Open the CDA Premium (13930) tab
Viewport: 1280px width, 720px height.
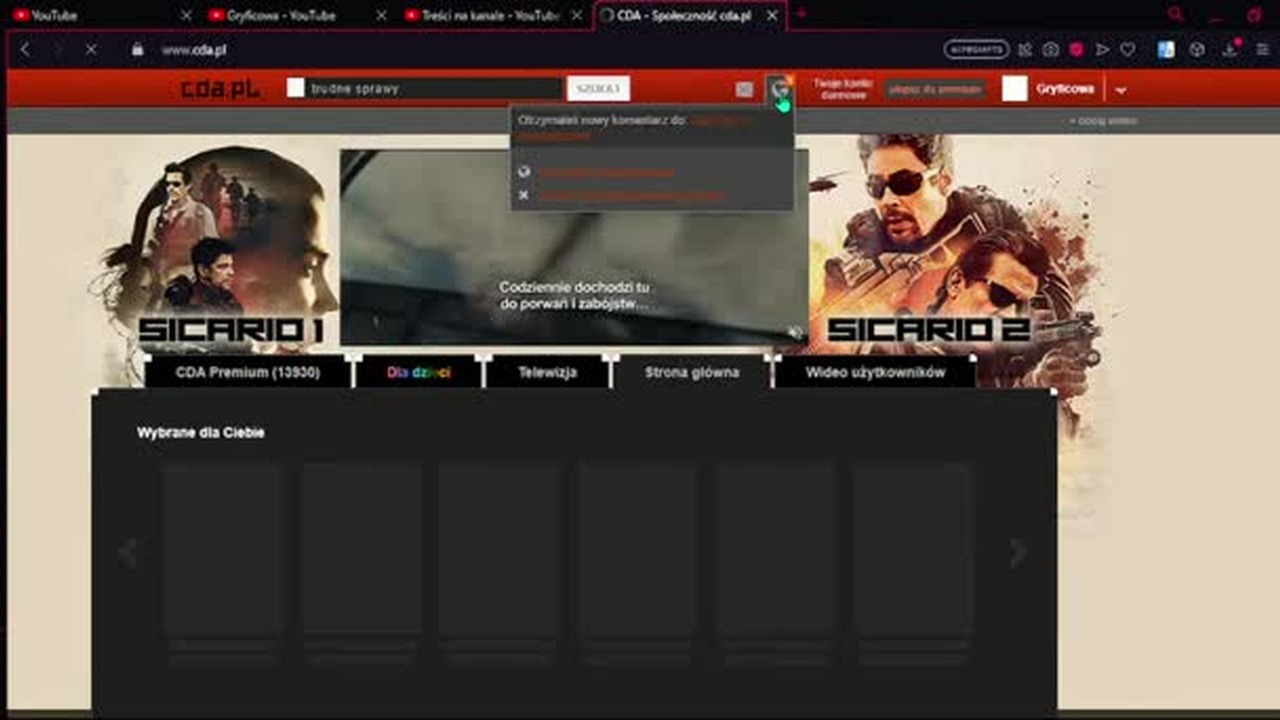click(248, 372)
